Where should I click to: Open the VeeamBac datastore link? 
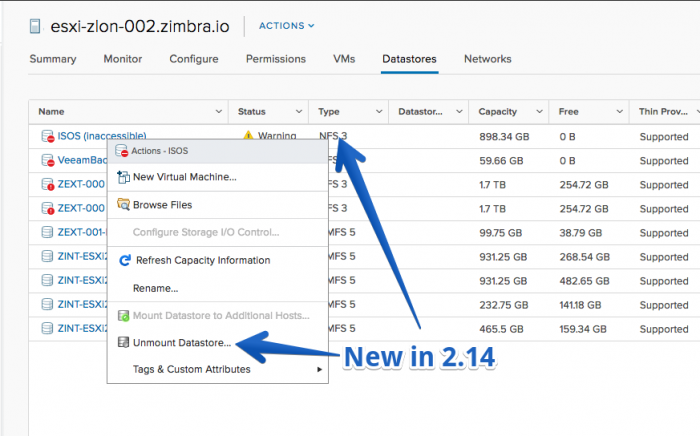(82, 160)
